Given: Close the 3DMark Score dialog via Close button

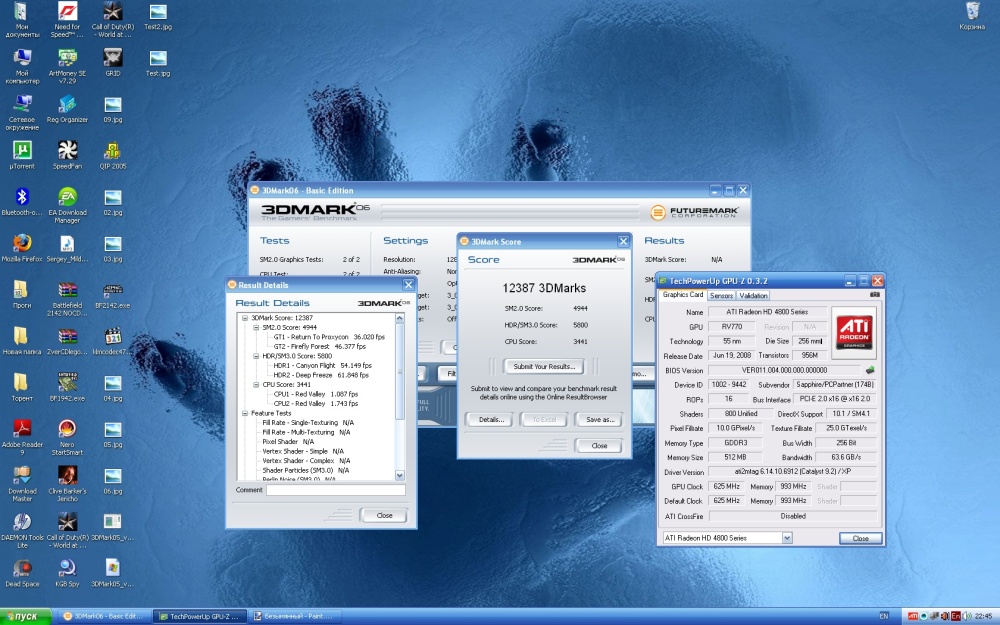Looking at the screenshot, I should click(599, 446).
